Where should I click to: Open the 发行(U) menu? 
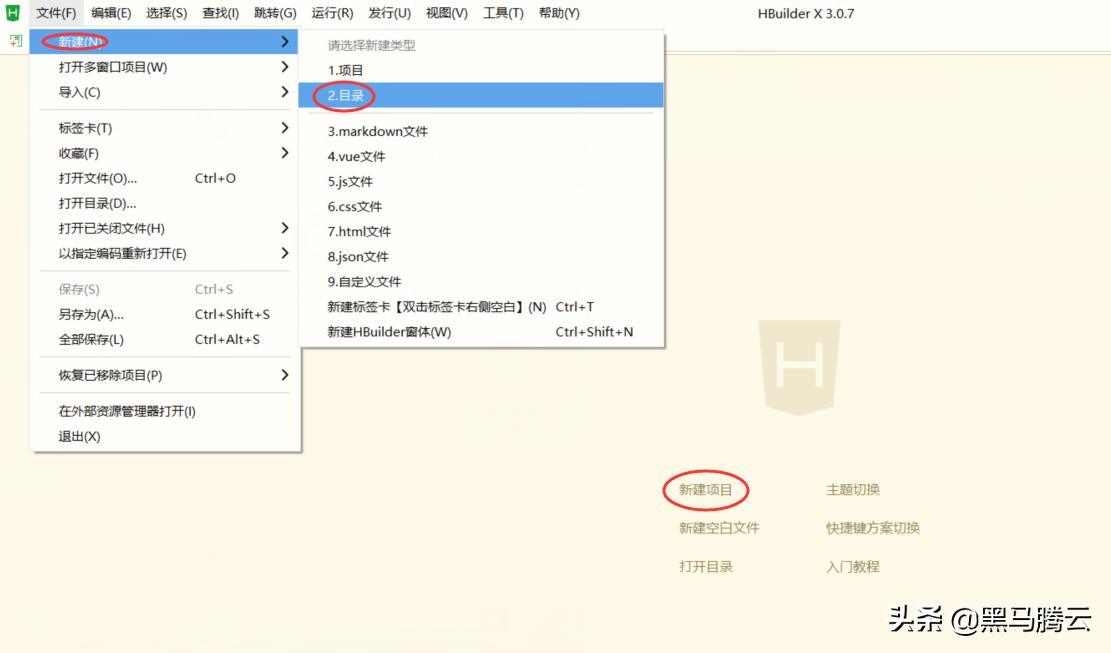point(390,13)
